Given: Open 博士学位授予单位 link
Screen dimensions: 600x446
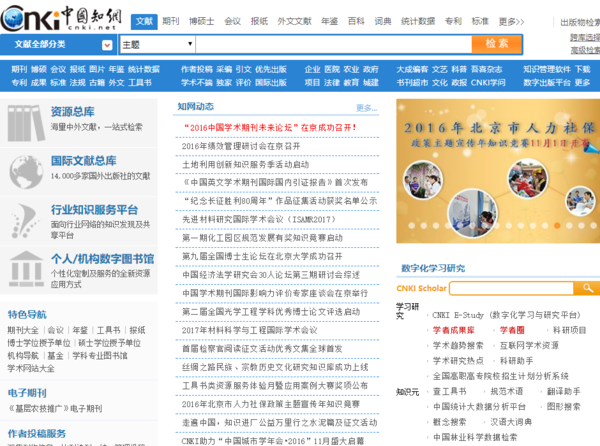Looking at the screenshot, I should pos(39,343).
